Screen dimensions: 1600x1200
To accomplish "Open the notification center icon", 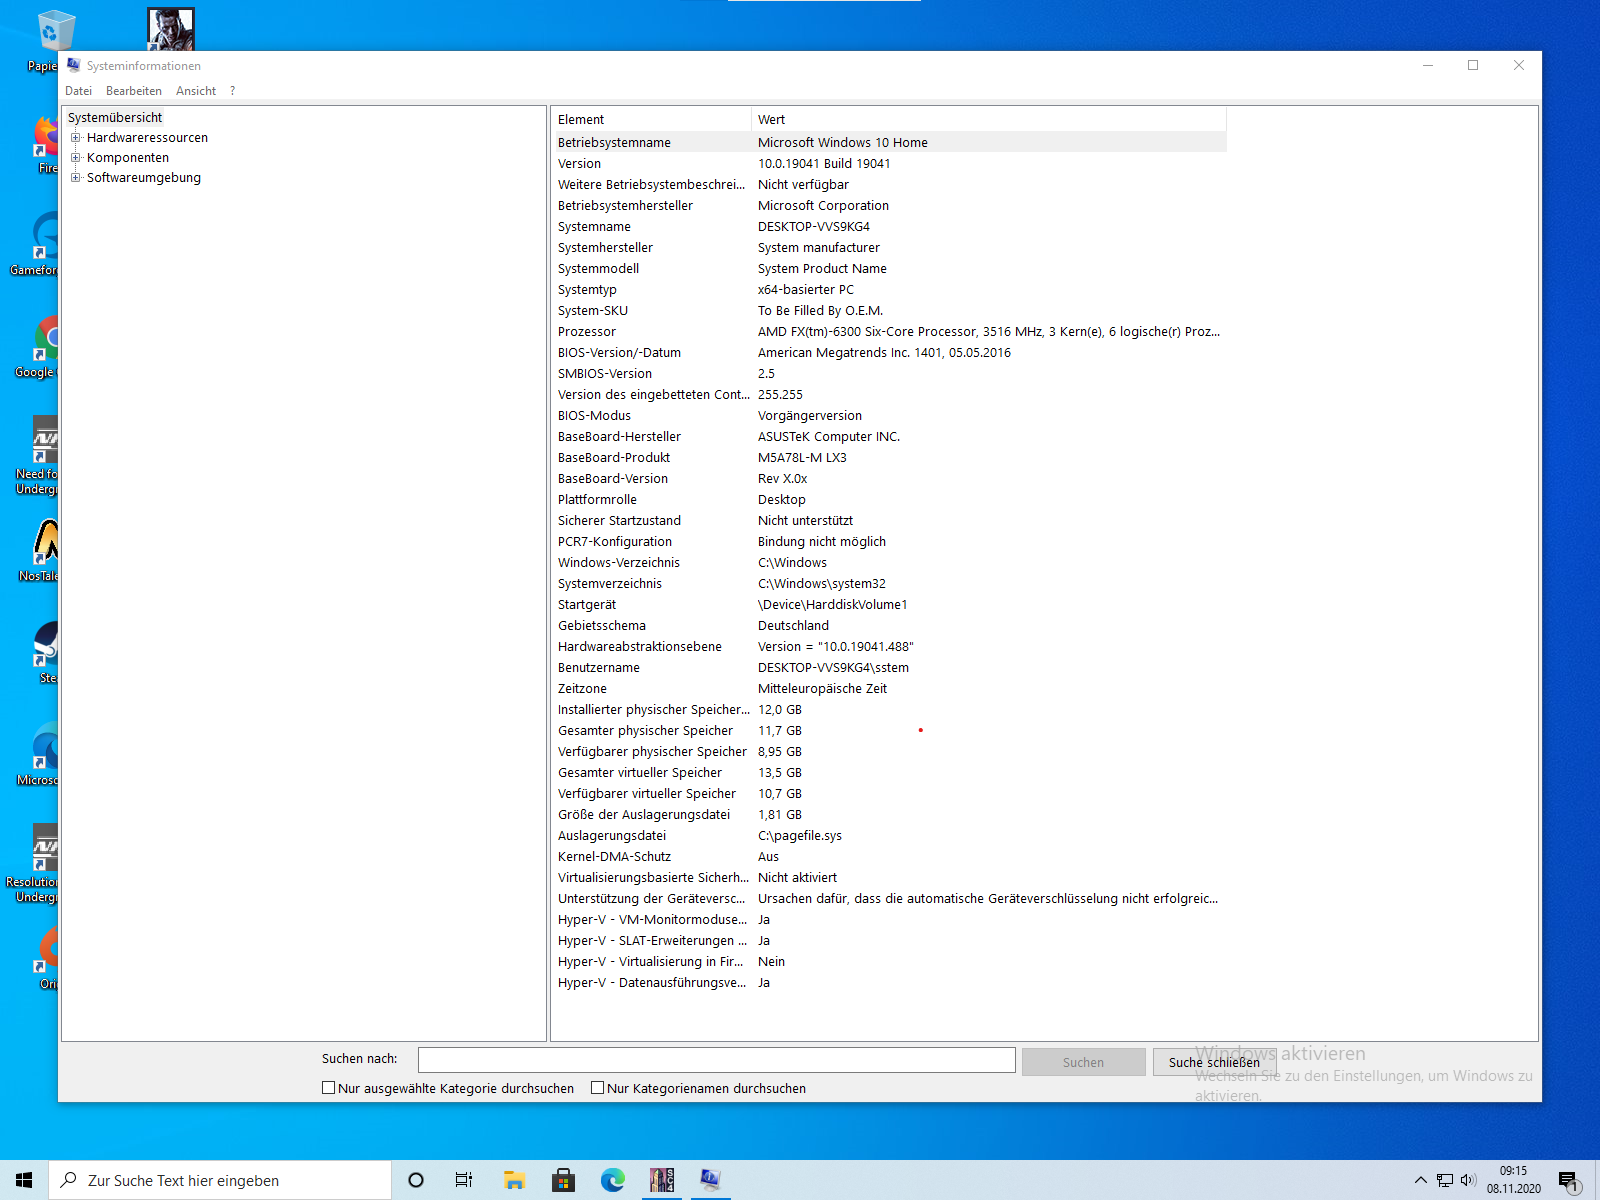I will [x=1569, y=1181].
